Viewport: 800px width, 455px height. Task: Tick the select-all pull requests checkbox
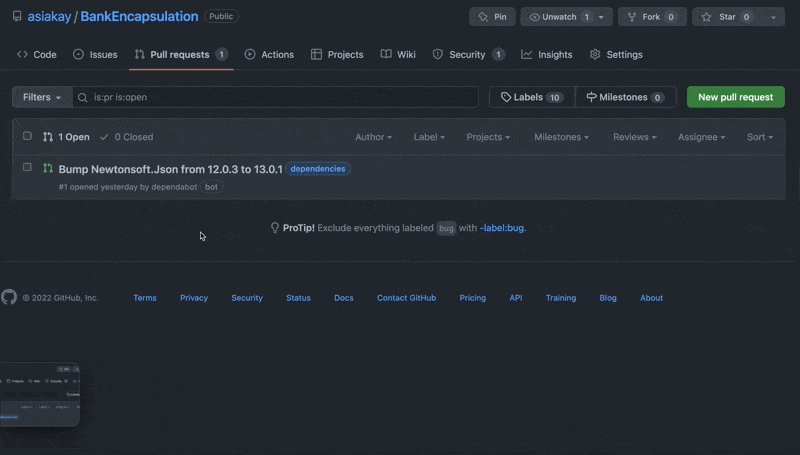(28, 136)
